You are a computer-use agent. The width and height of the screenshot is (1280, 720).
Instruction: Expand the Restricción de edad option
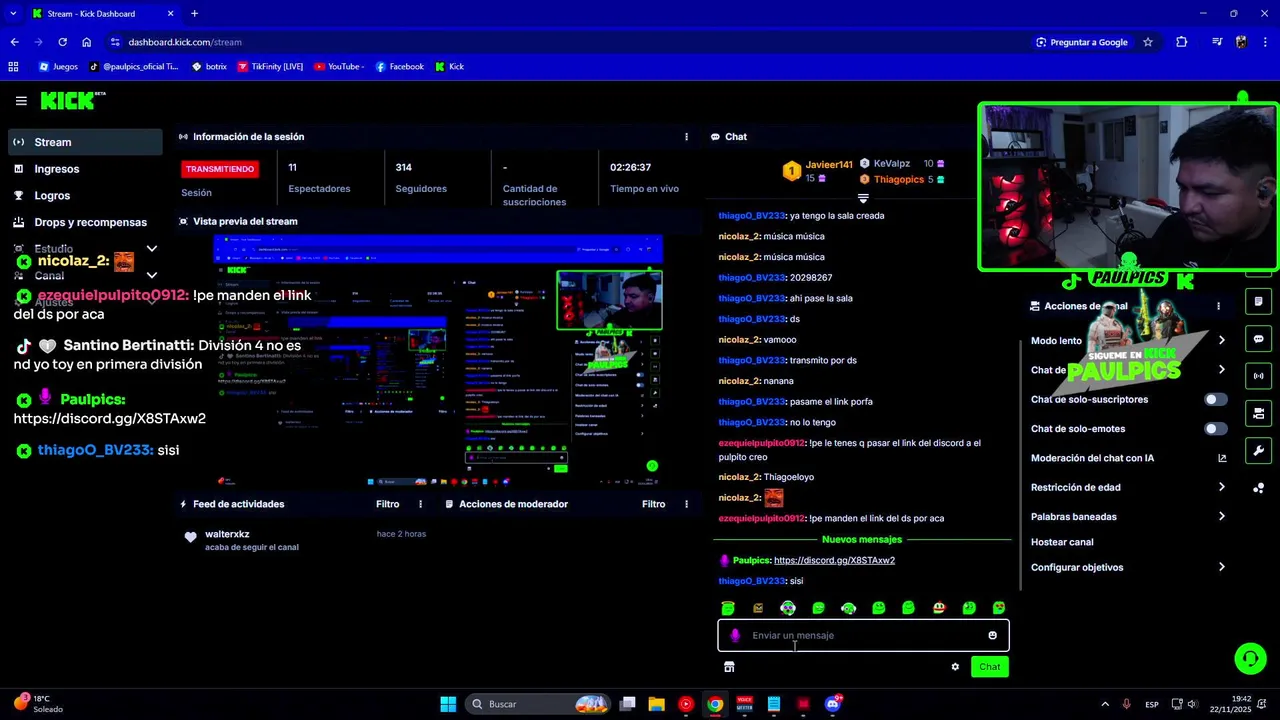click(1221, 487)
